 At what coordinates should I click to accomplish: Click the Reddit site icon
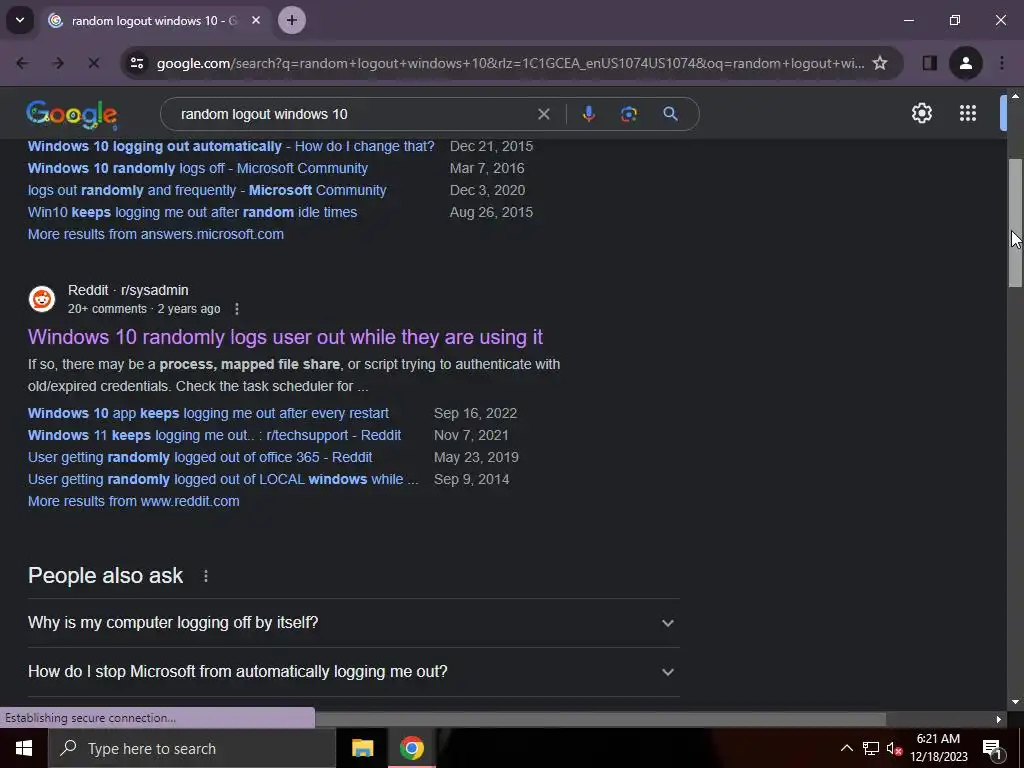click(42, 299)
